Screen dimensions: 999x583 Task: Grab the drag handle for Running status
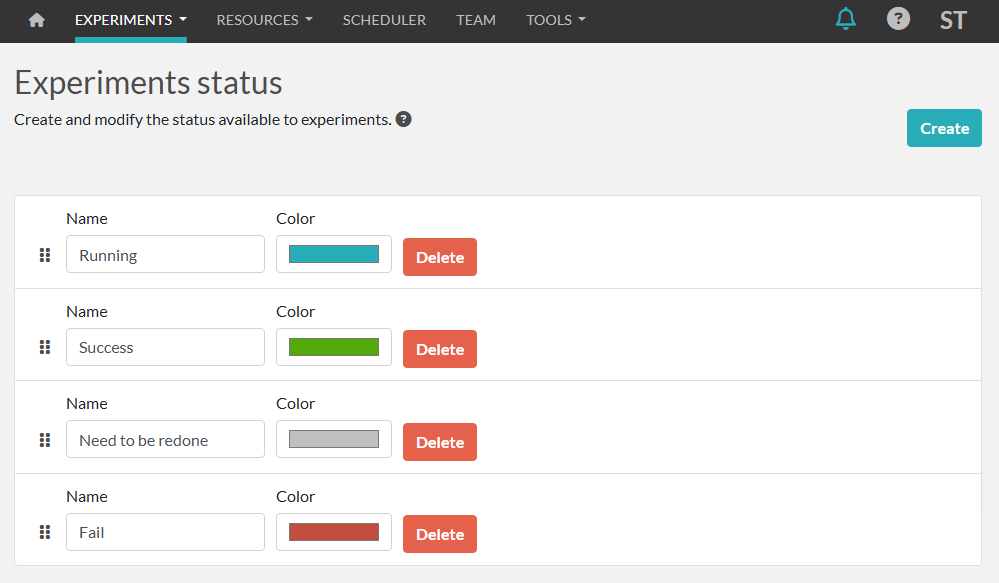coord(44,255)
